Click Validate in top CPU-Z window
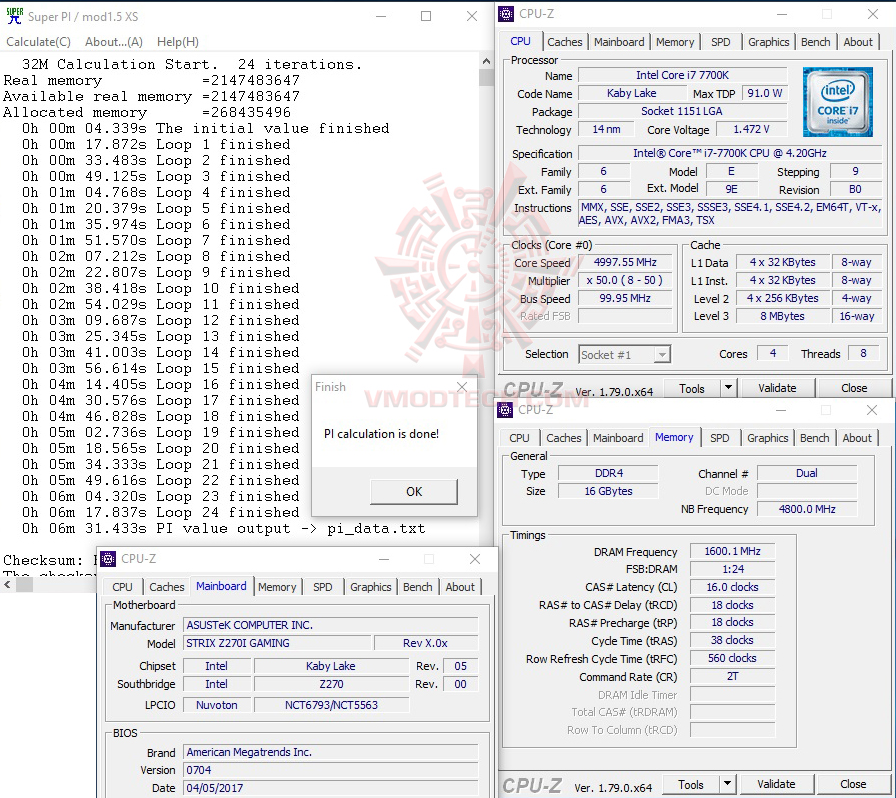The height and width of the screenshot is (798, 896). click(777, 388)
